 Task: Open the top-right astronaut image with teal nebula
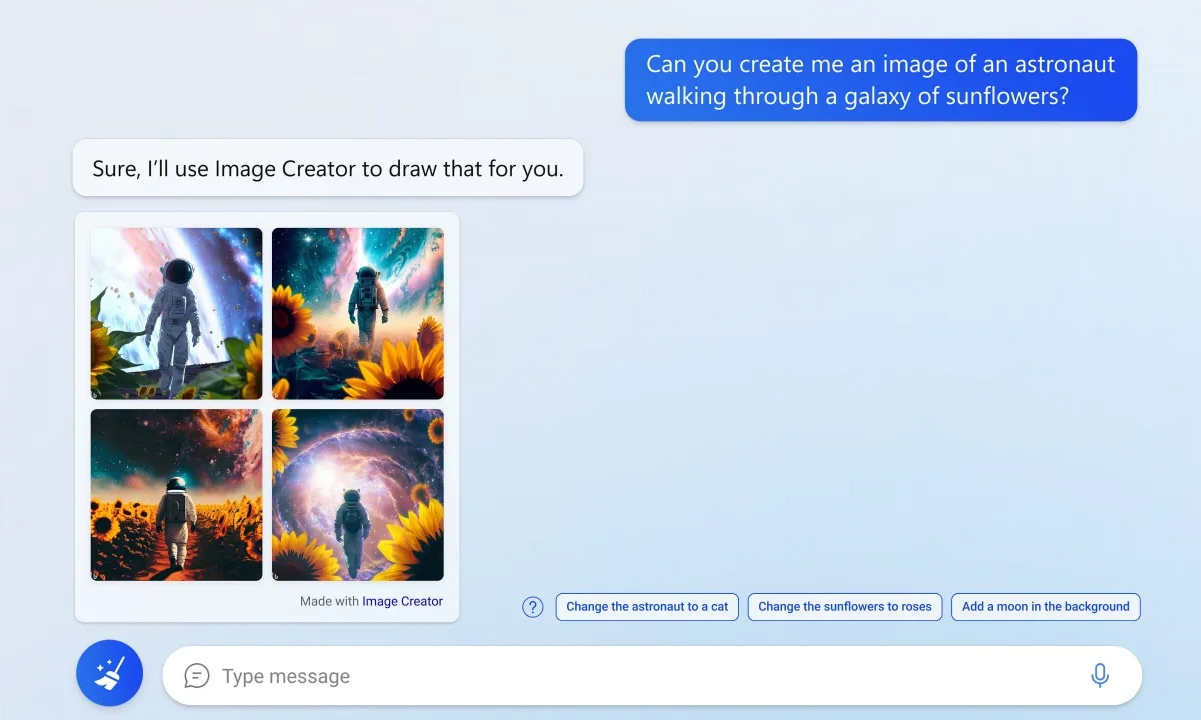[358, 314]
